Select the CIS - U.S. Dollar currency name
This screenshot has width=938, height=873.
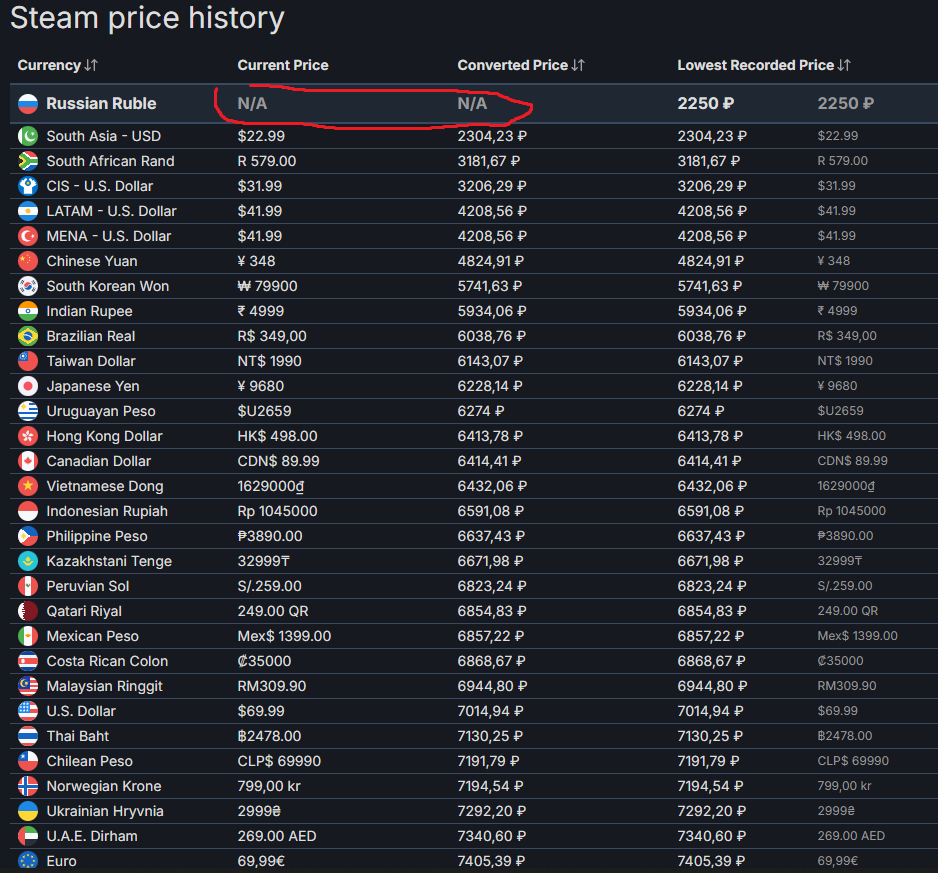click(99, 186)
